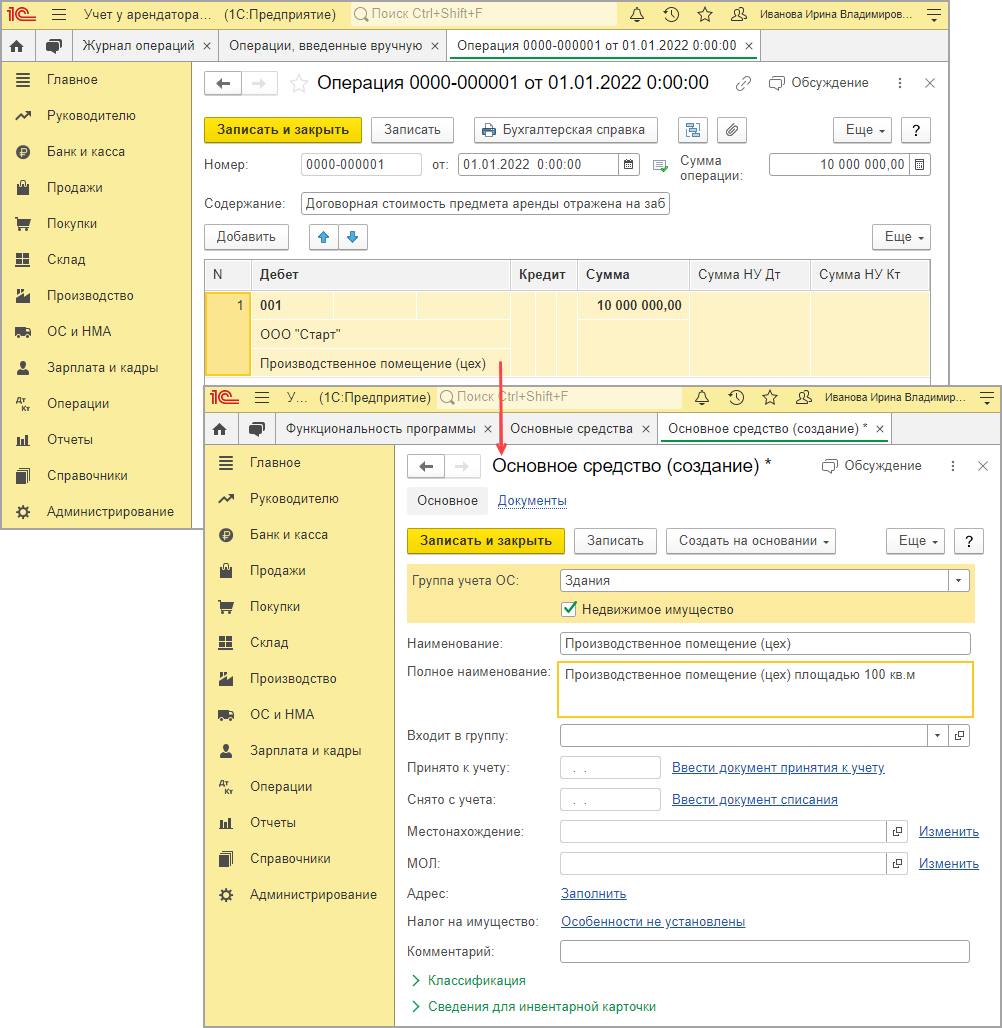Viewport: 1002px width, 1028px height.
Task: Open Создать на основании dropdown
Action: (x=751, y=541)
